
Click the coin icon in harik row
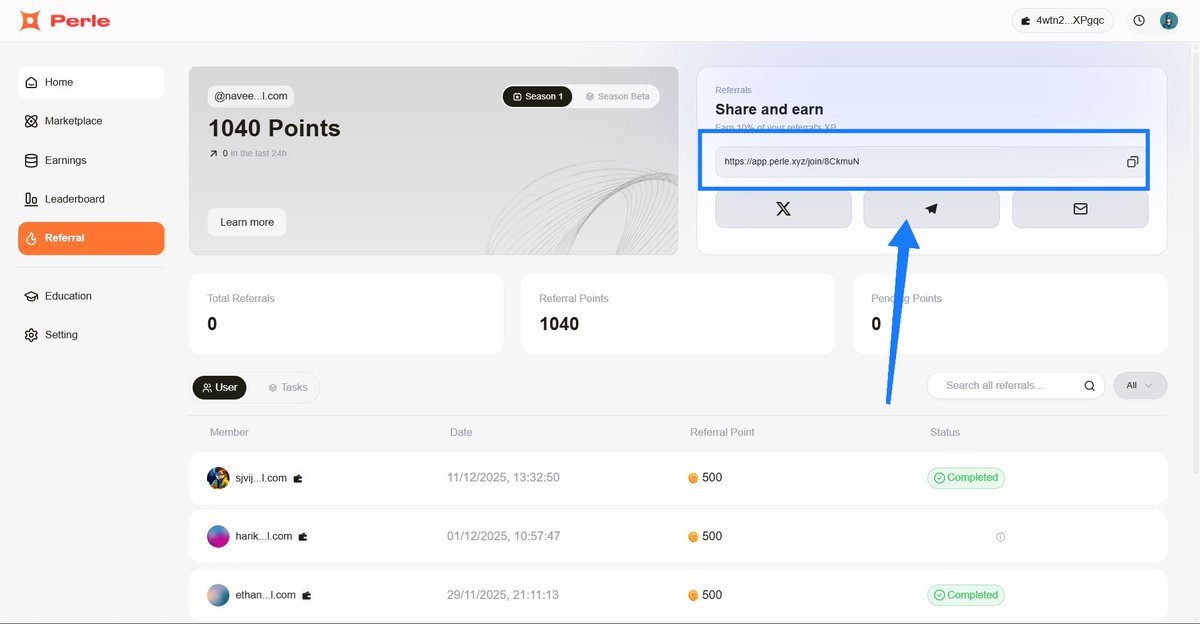693,537
